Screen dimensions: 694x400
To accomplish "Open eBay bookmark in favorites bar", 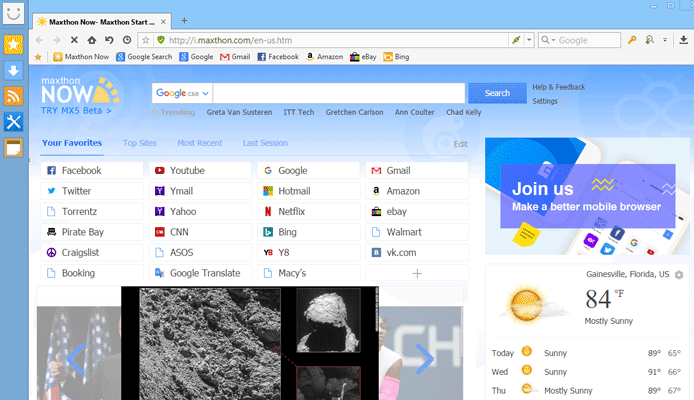I will 363,57.
